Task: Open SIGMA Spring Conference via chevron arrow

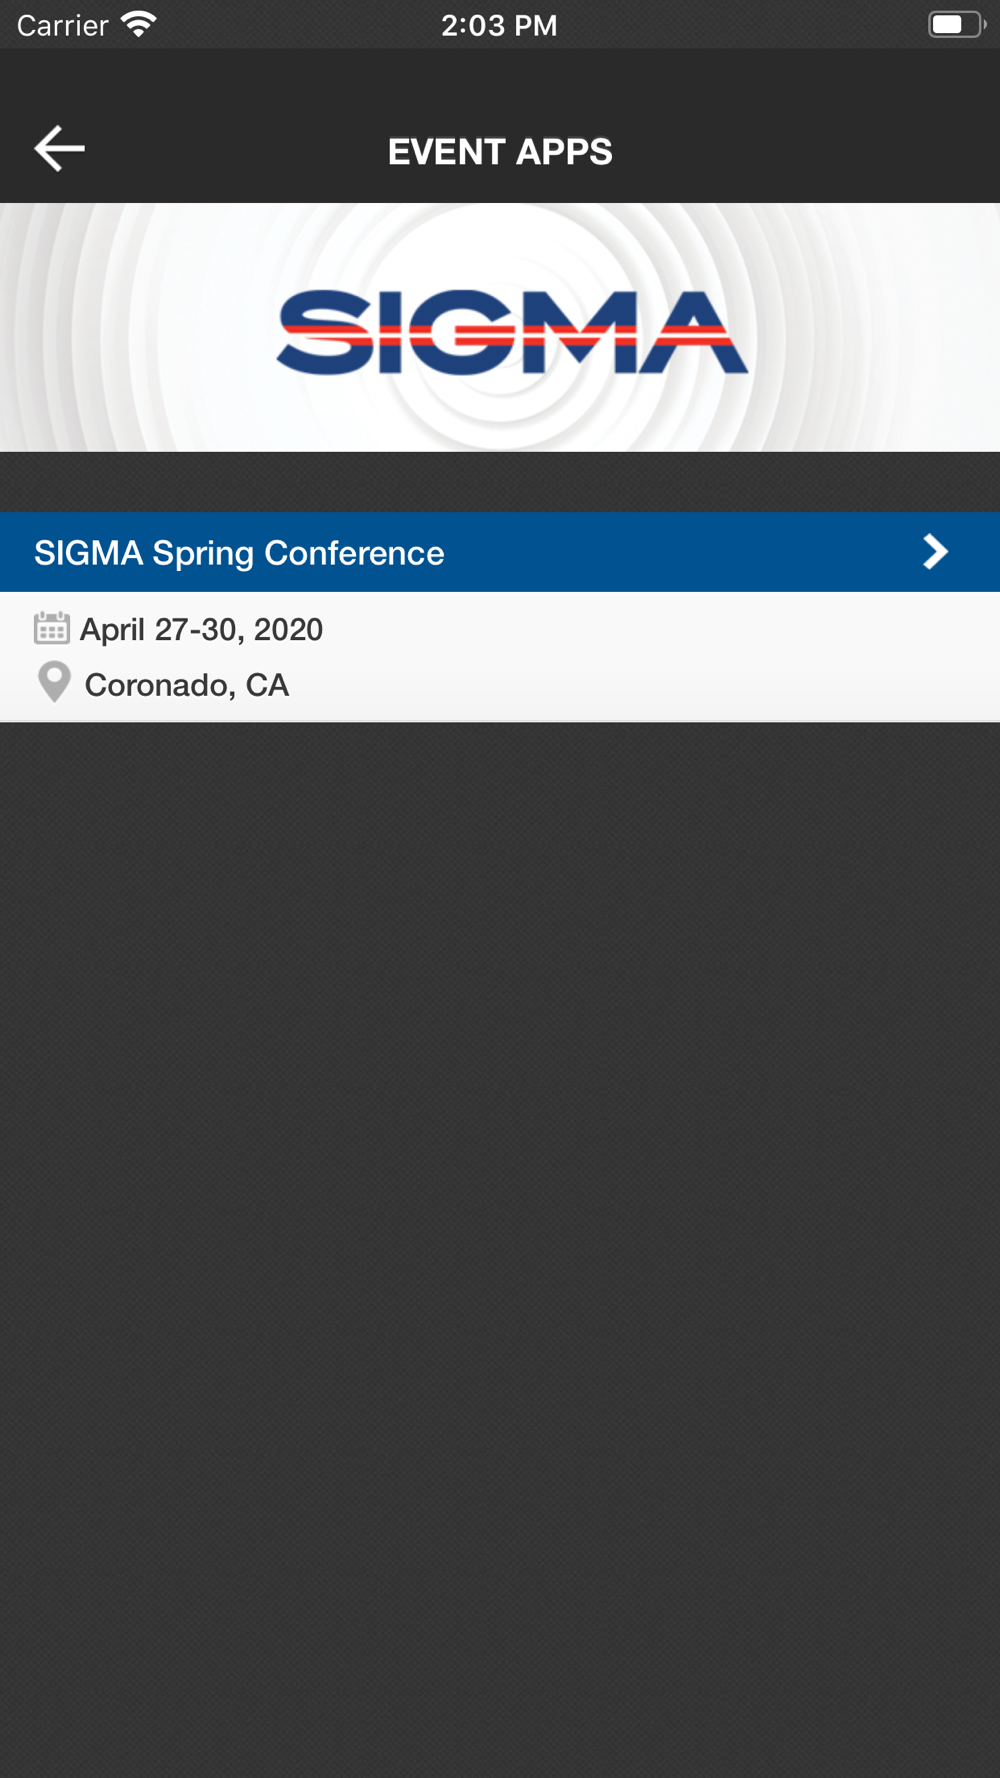Action: [935, 552]
